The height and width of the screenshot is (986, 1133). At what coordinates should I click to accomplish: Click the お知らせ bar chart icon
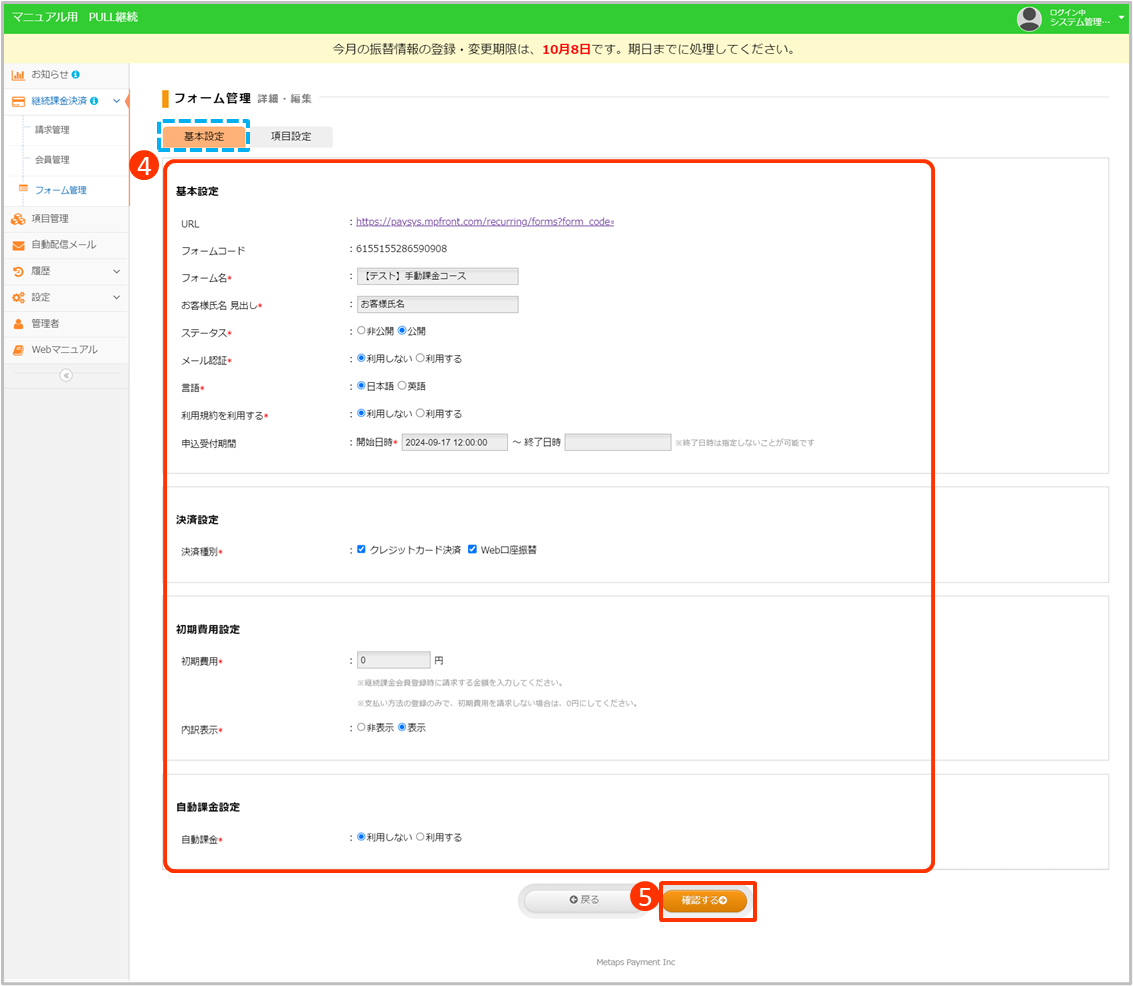tap(18, 75)
